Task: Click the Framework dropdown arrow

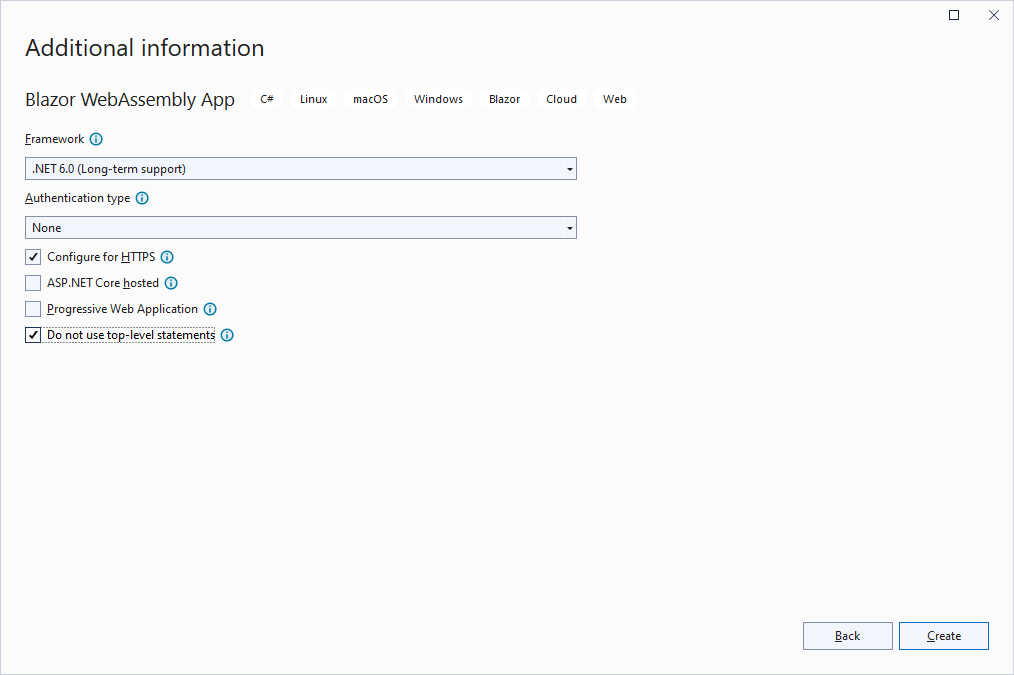Action: 569,168
